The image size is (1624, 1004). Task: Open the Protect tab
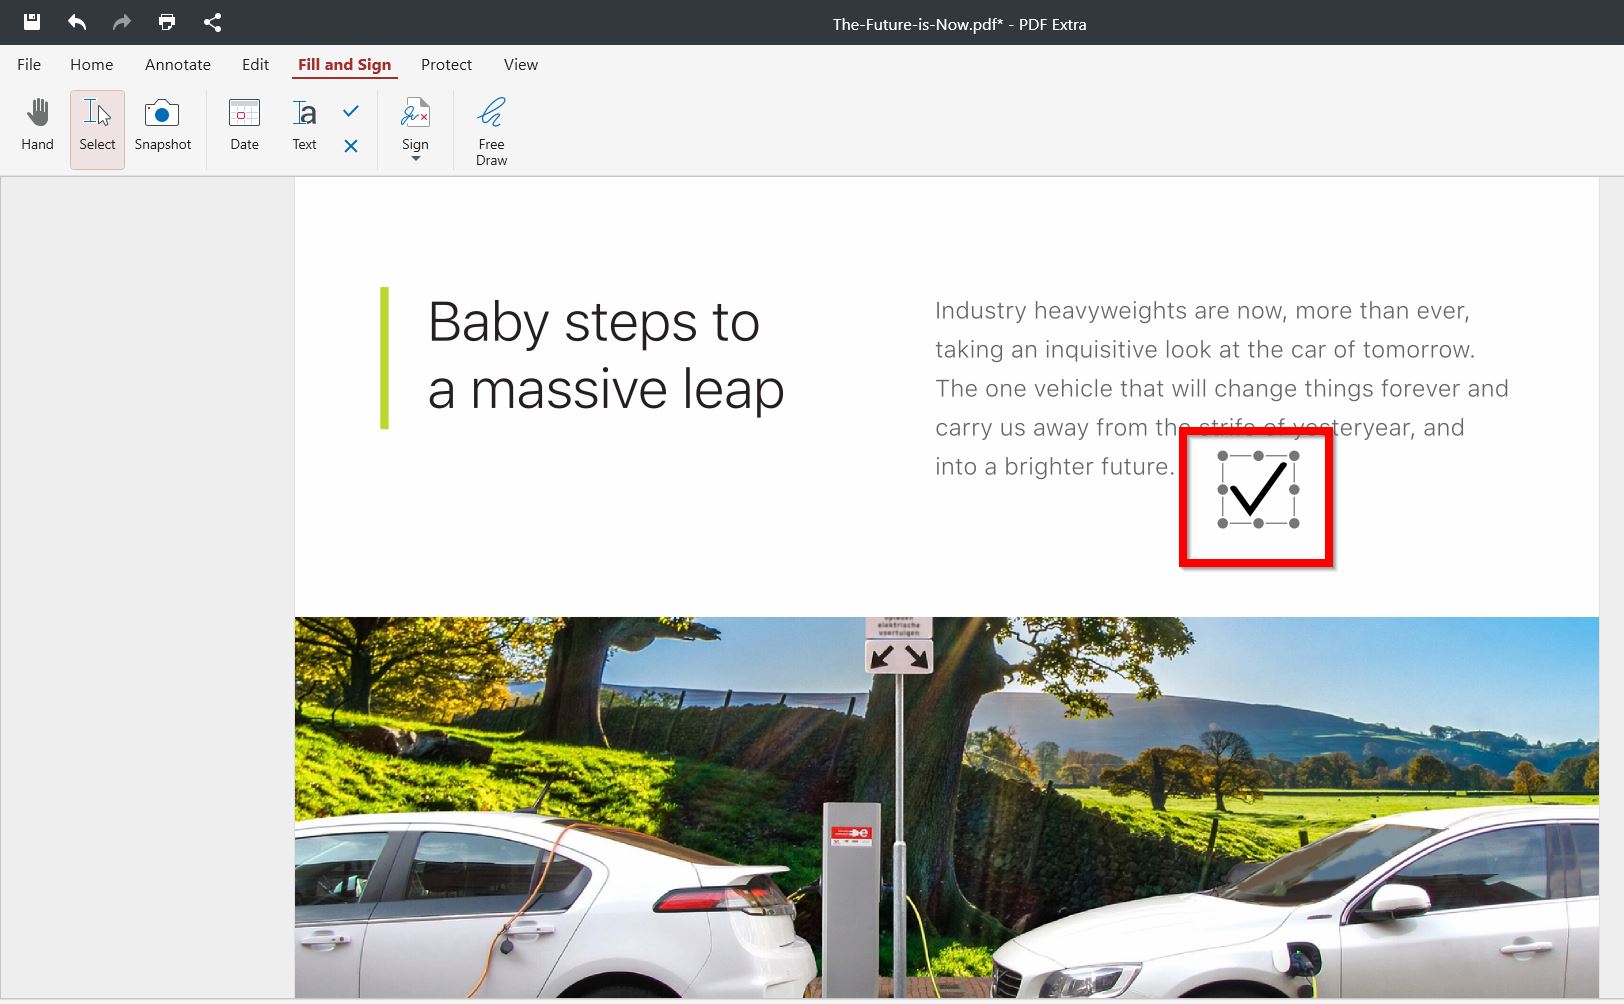click(446, 64)
